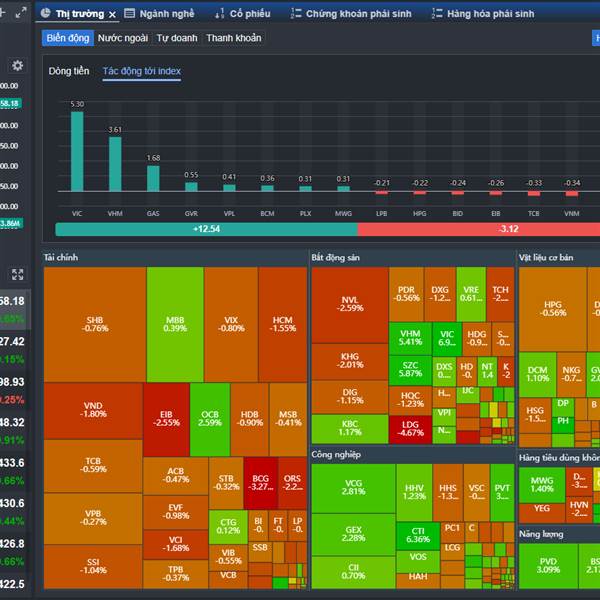This screenshot has width=600, height=600.
Task: Expand the heatmap with the corner-brackets icon
Action: (18, 274)
